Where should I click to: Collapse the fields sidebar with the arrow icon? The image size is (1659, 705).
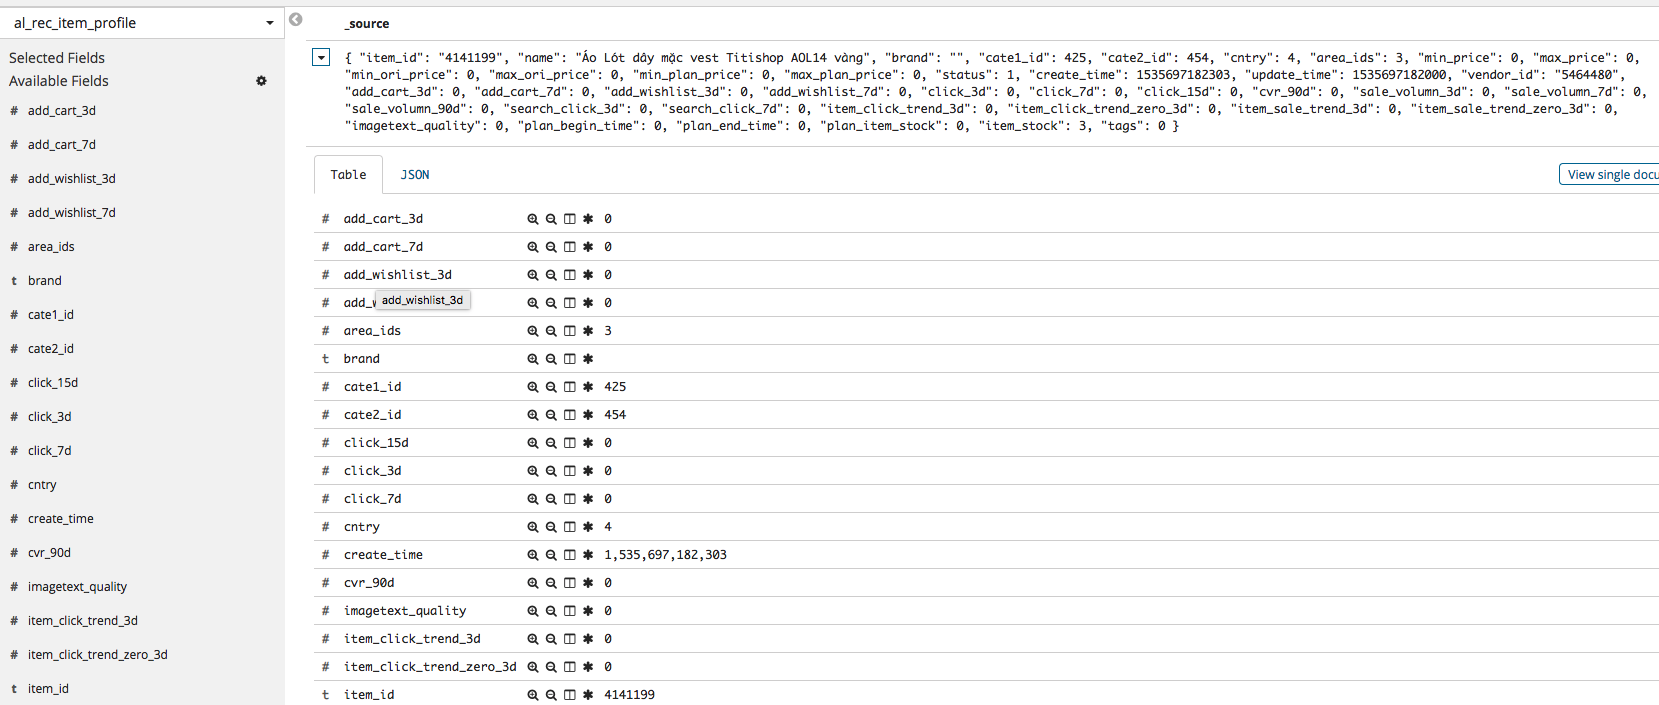click(x=296, y=19)
